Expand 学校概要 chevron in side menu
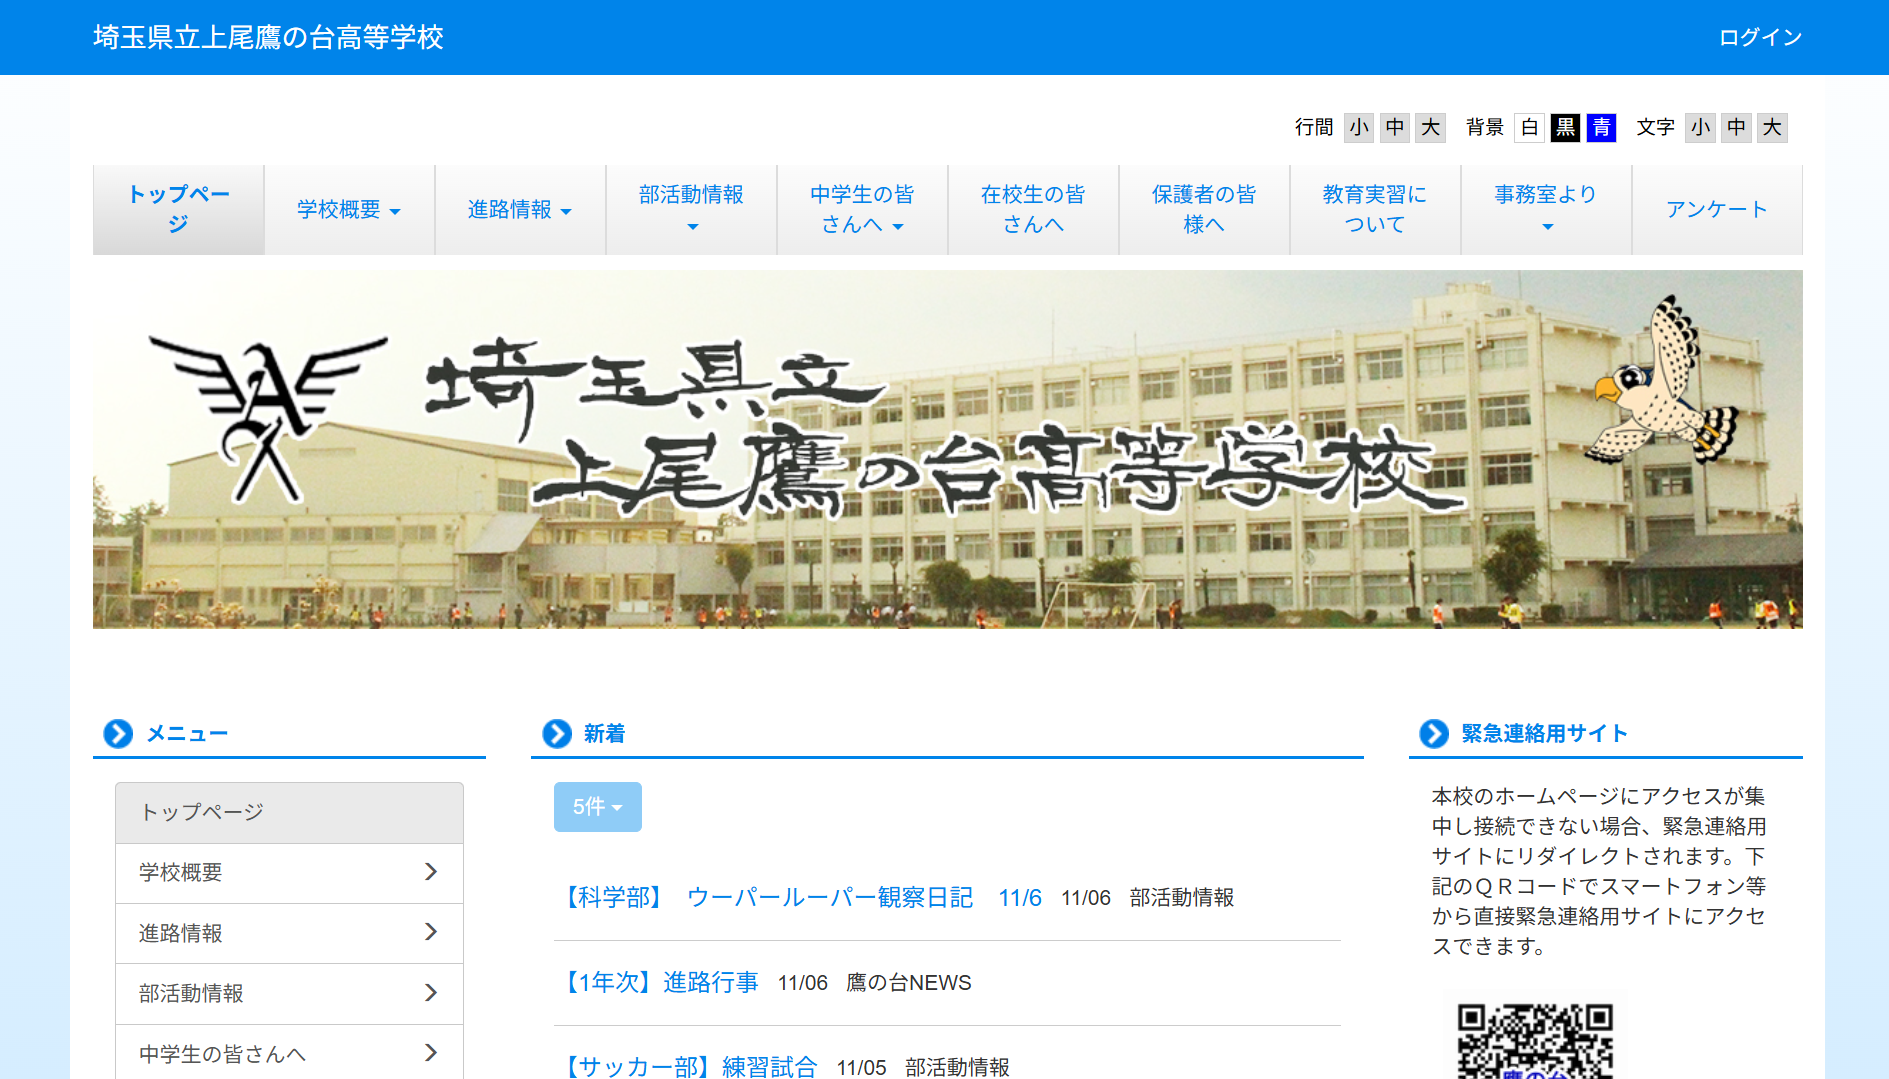Image resolution: width=1889 pixels, height=1079 pixels. 431,872
